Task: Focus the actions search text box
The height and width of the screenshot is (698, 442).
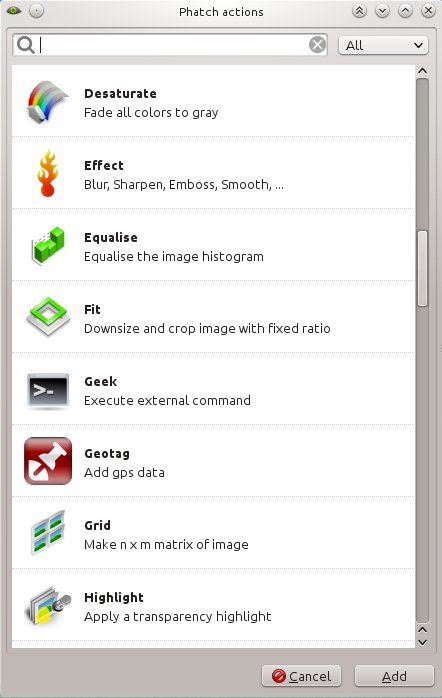Action: click(170, 45)
